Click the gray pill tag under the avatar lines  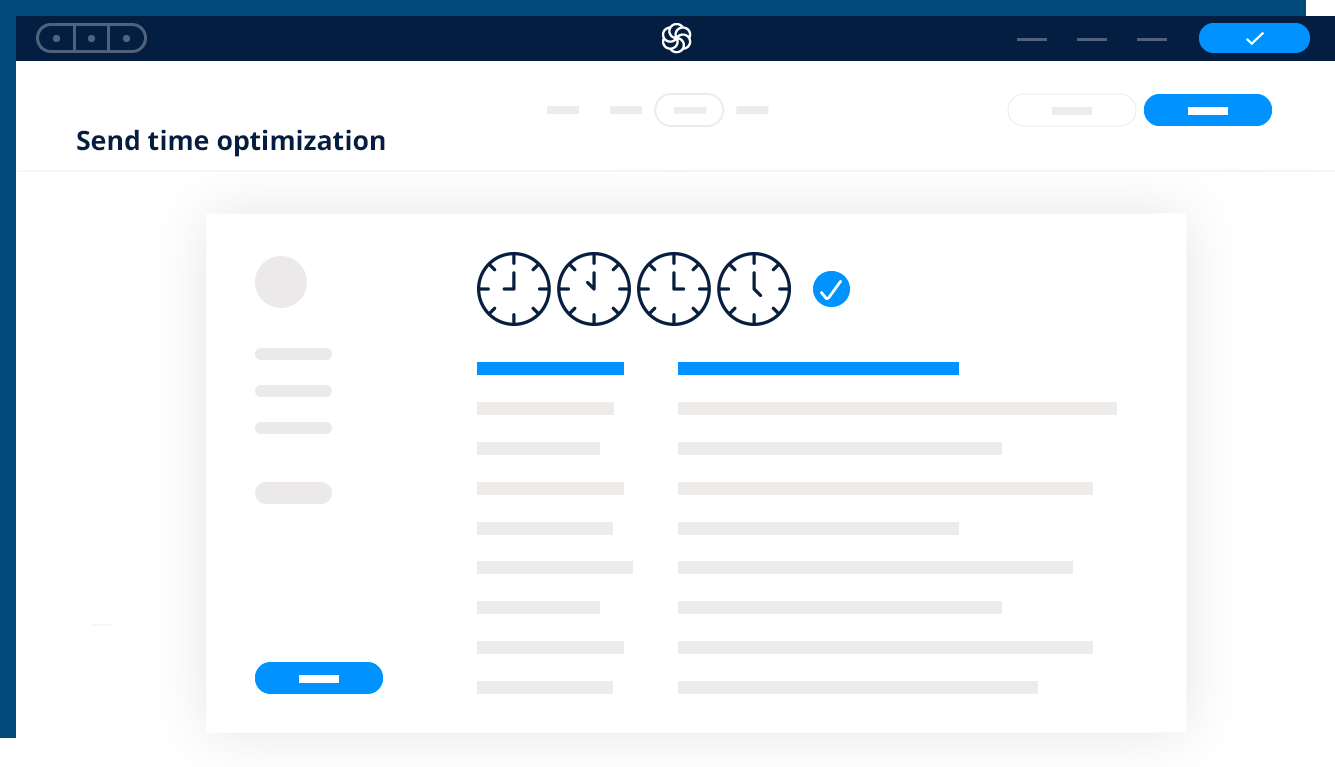pyautogui.click(x=293, y=493)
